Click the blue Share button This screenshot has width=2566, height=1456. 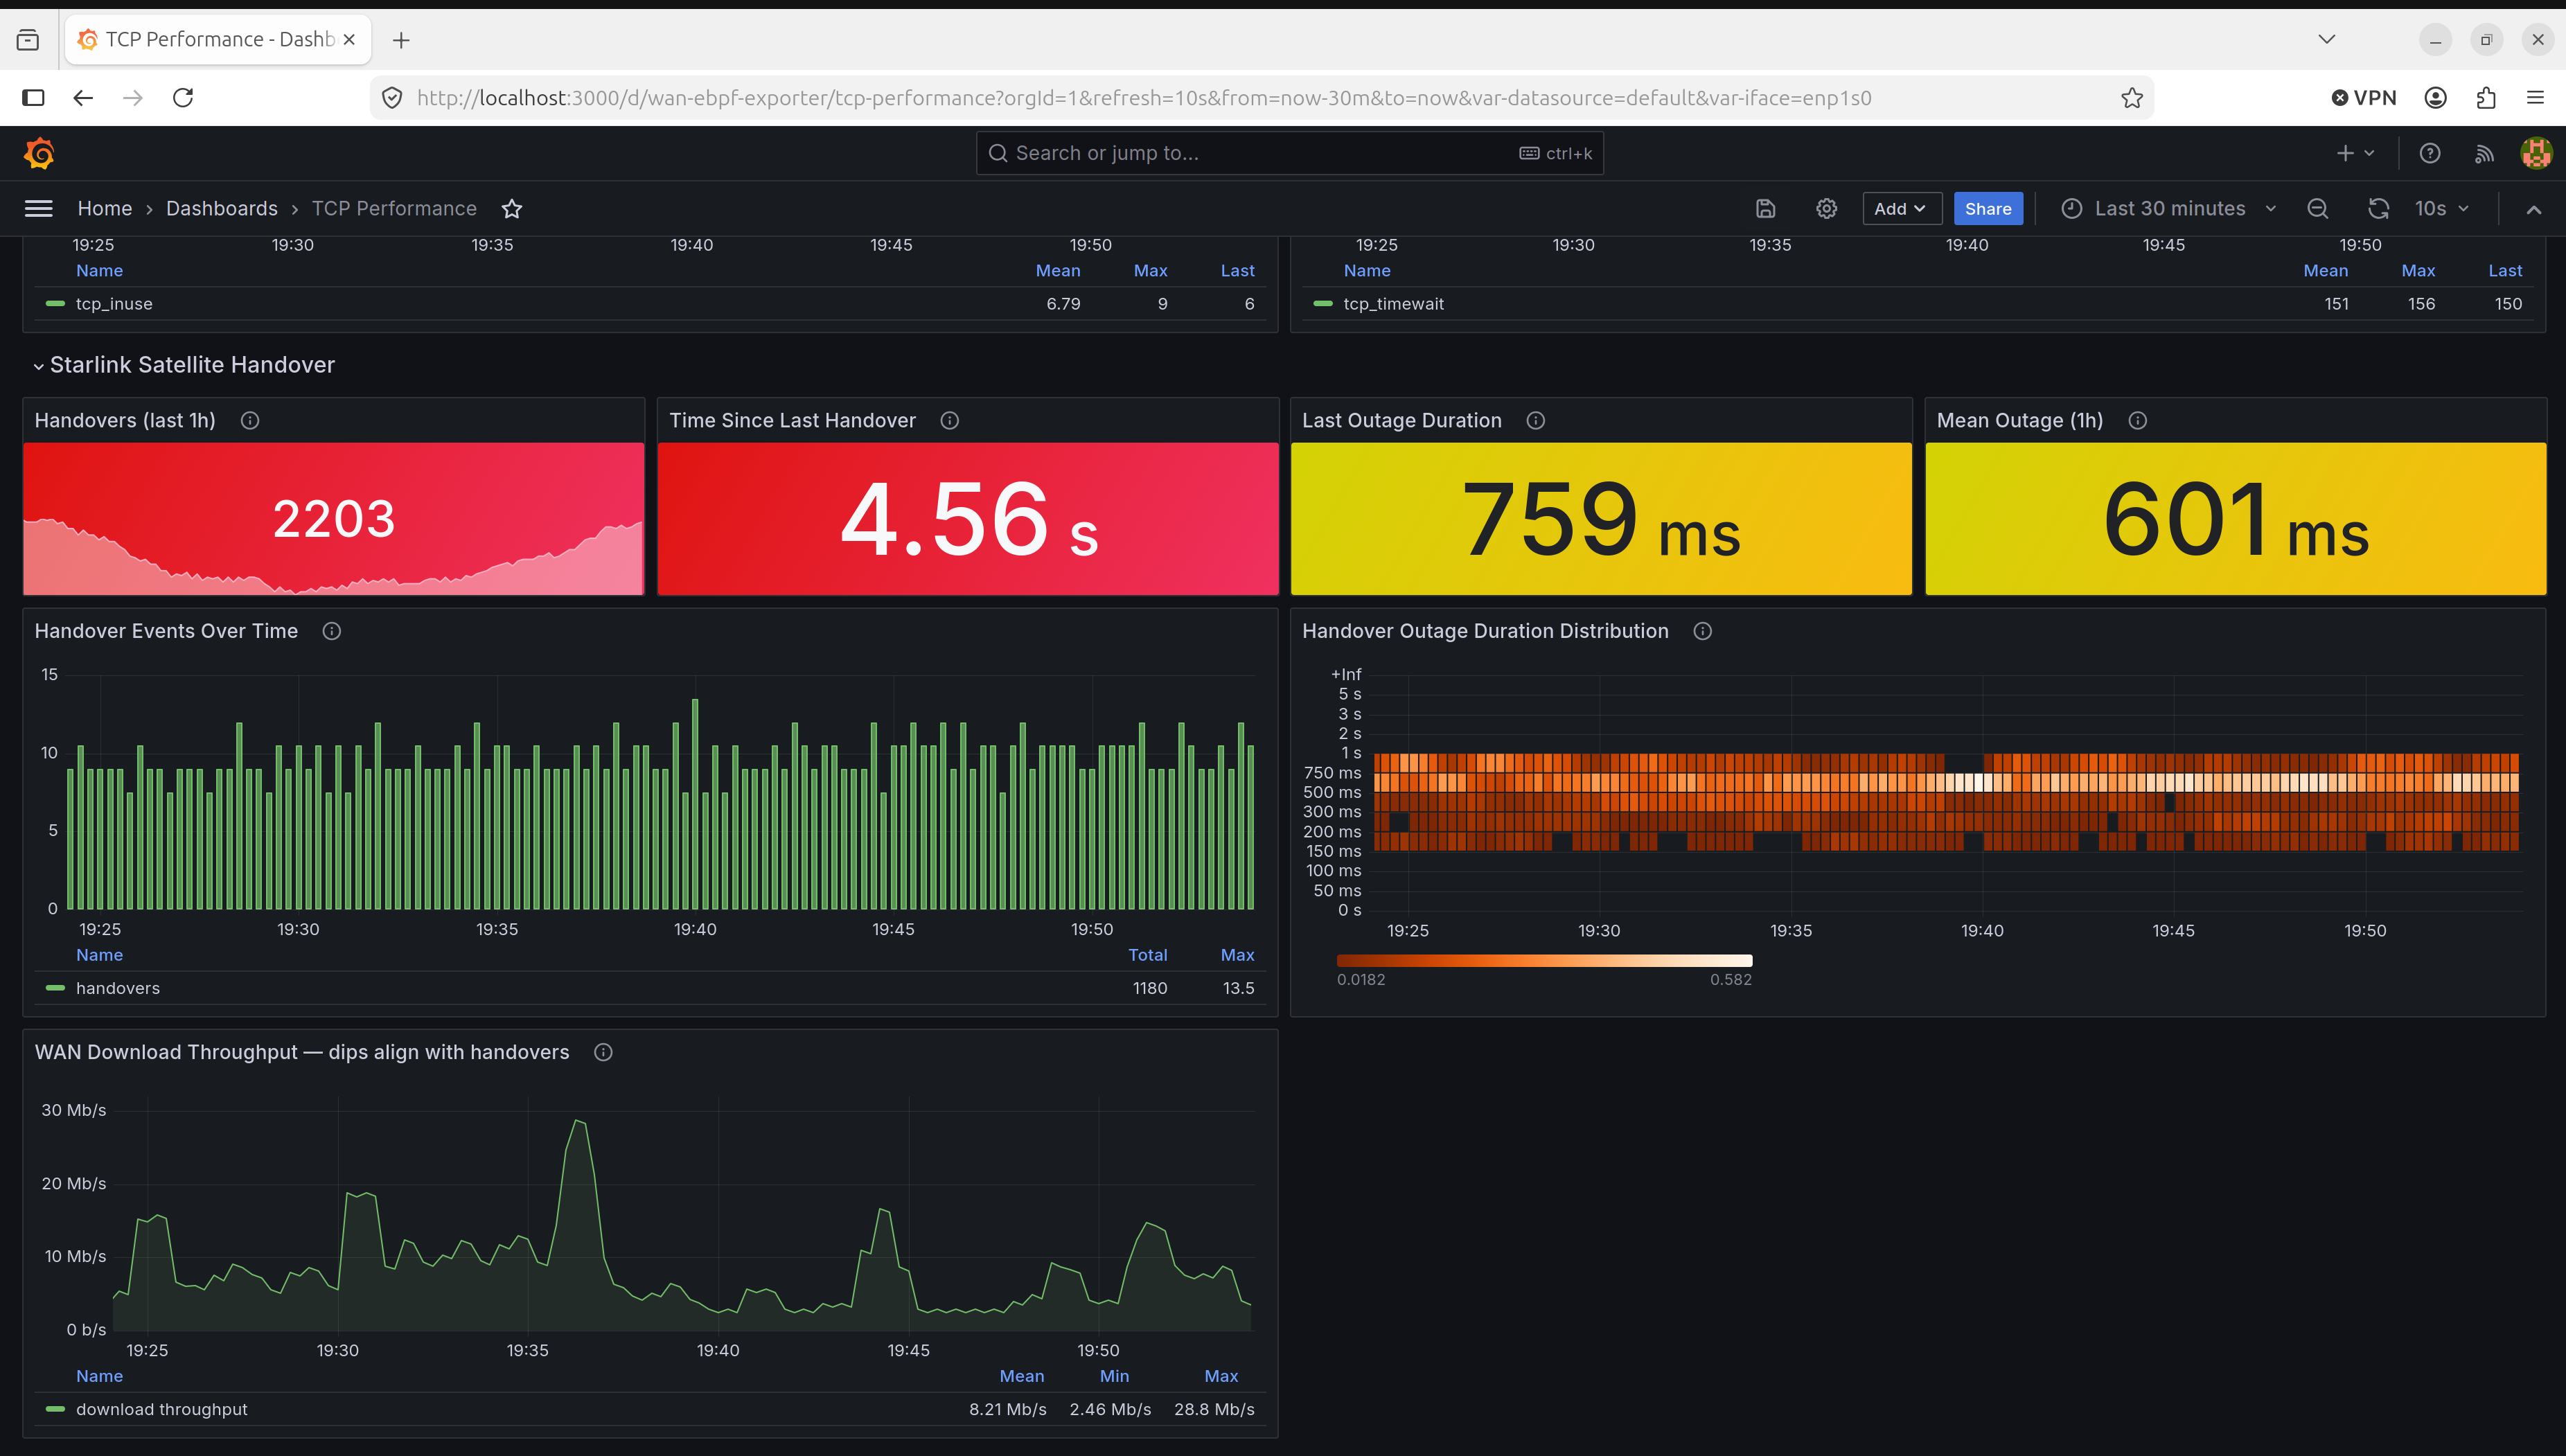tap(1987, 208)
